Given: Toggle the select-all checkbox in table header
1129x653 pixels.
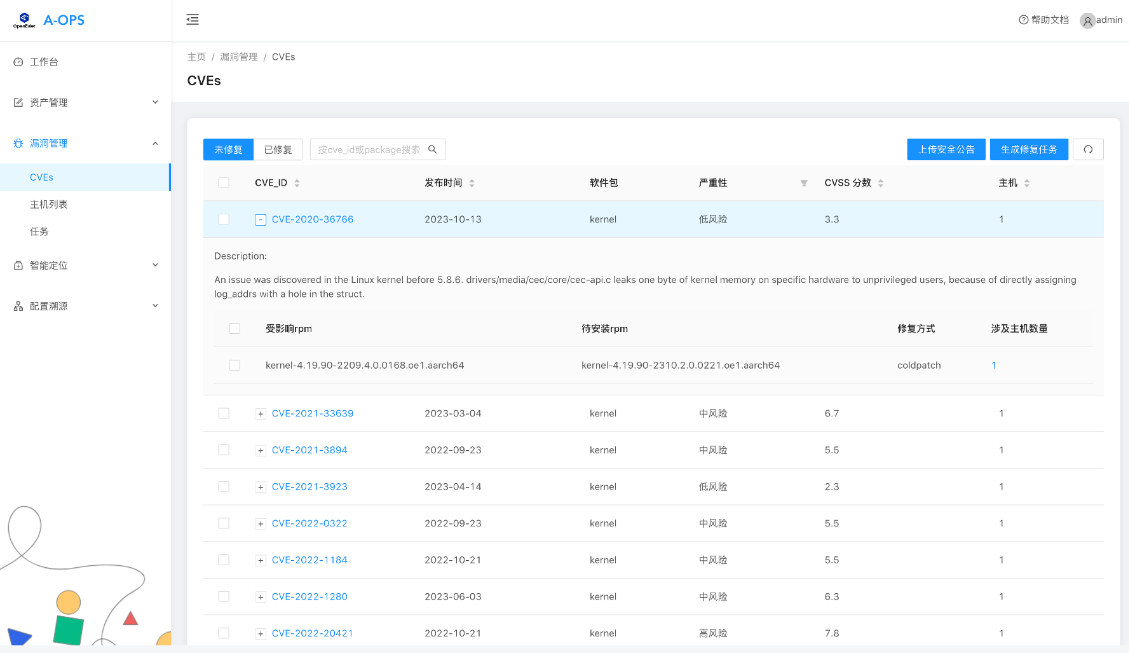Looking at the screenshot, I should pos(224,183).
